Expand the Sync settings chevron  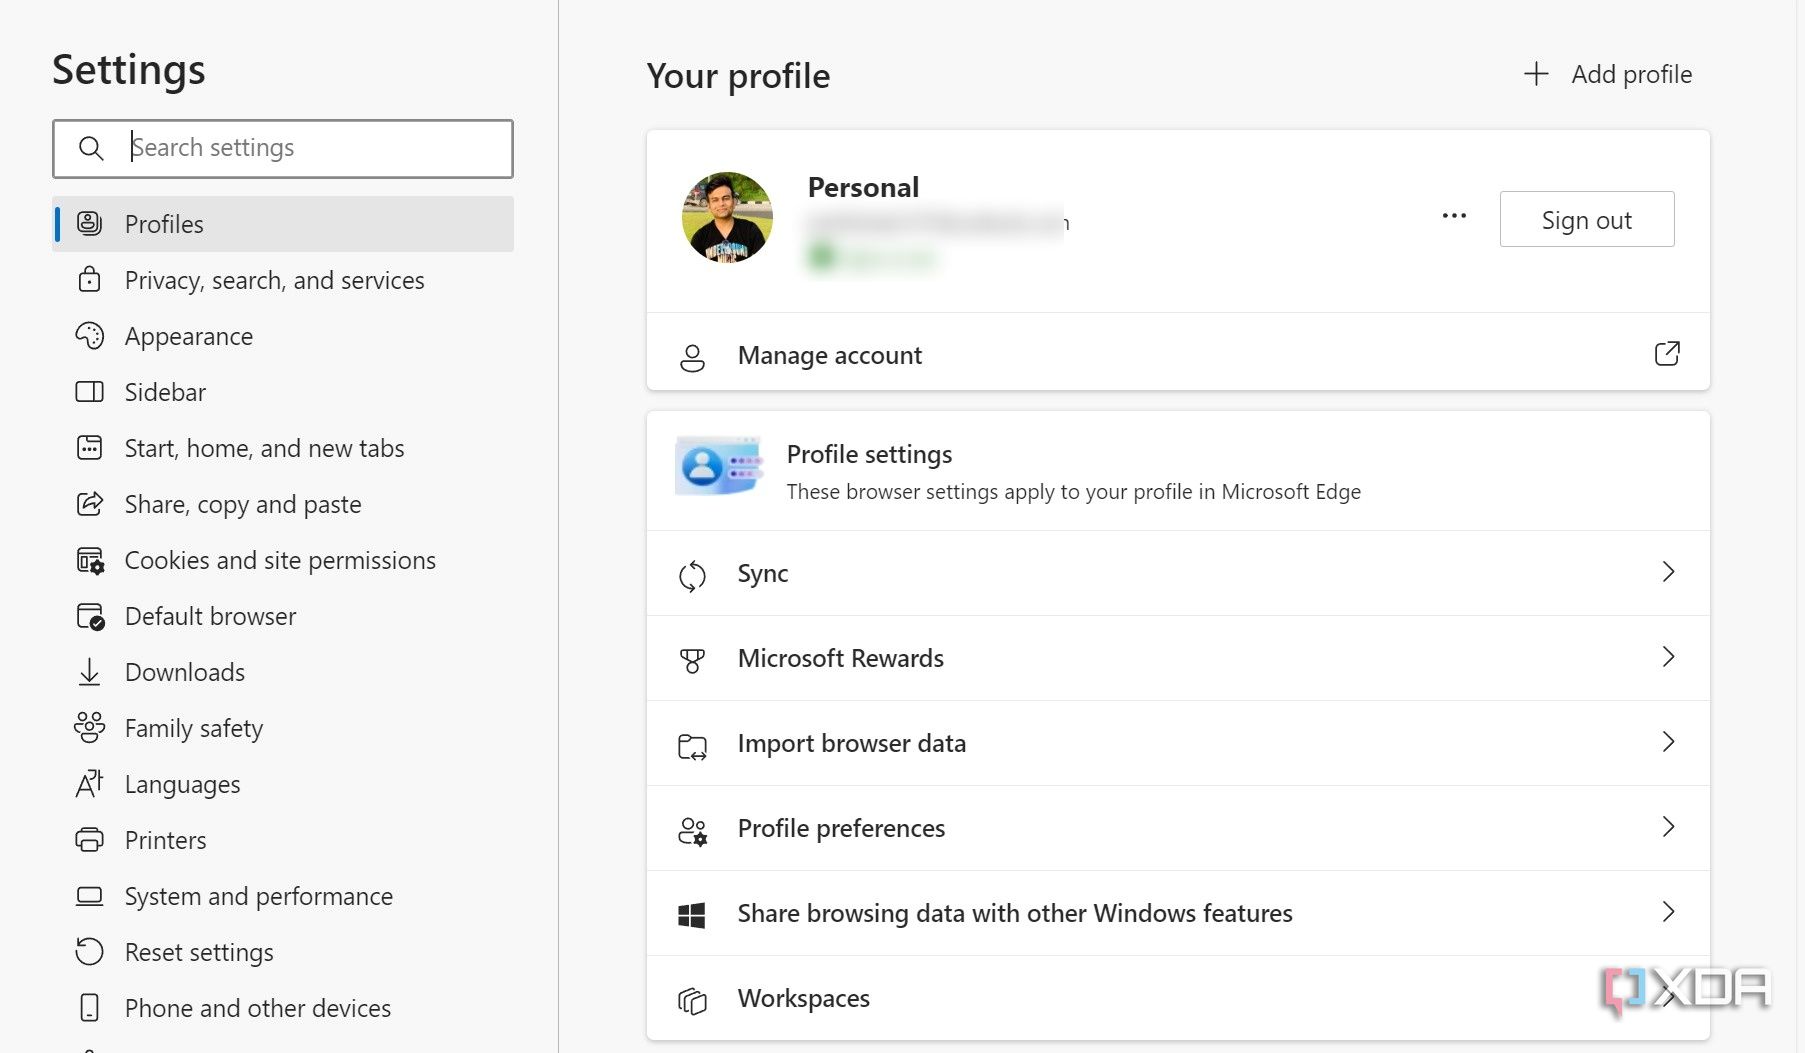[1668, 571]
